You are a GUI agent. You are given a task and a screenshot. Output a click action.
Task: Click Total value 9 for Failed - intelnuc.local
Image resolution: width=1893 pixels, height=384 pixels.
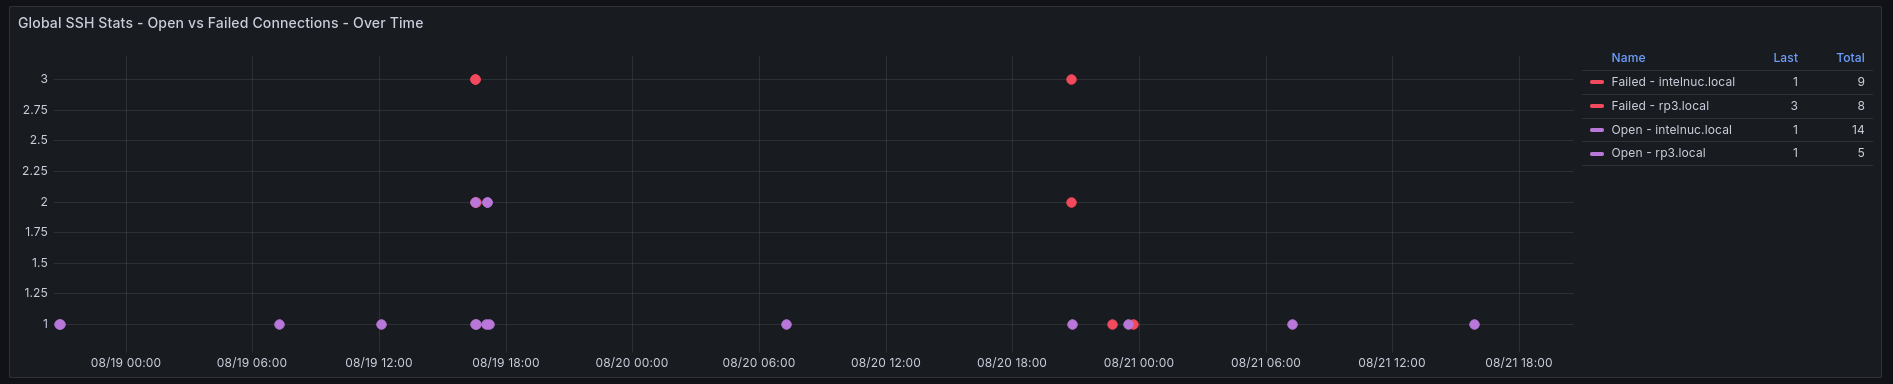(x=1861, y=82)
